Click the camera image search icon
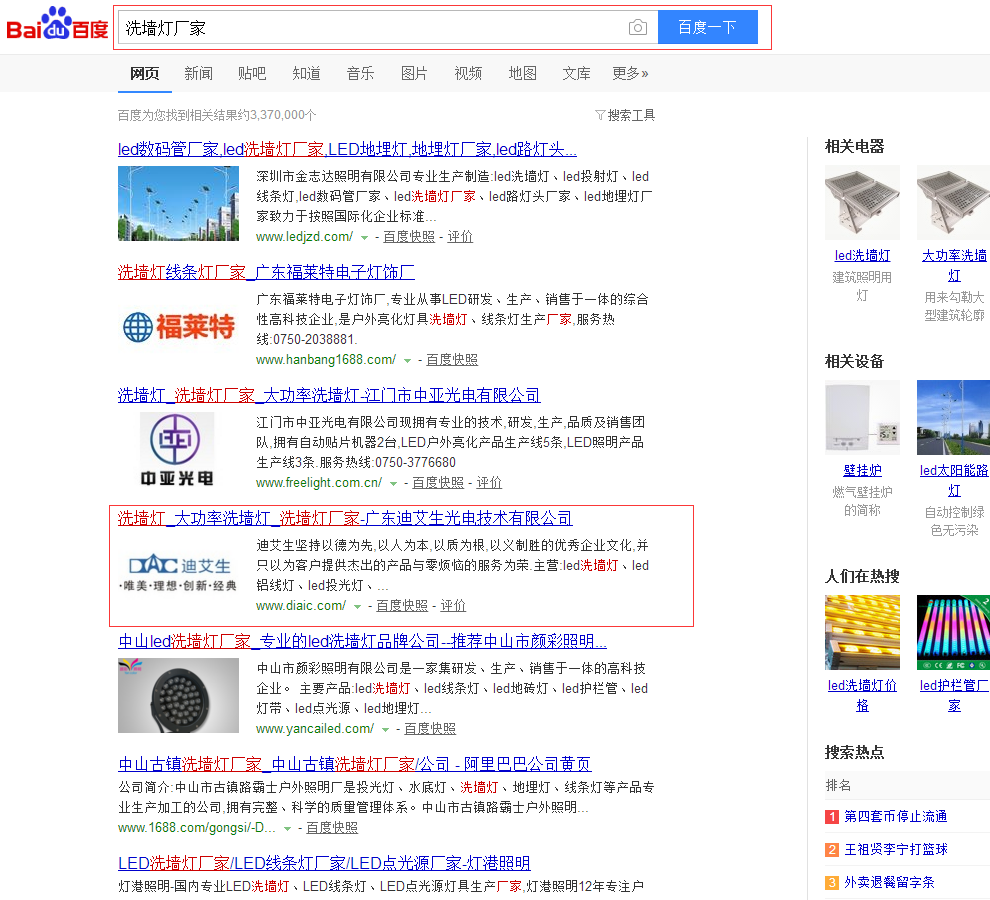The width and height of the screenshot is (990, 900). pos(638,28)
